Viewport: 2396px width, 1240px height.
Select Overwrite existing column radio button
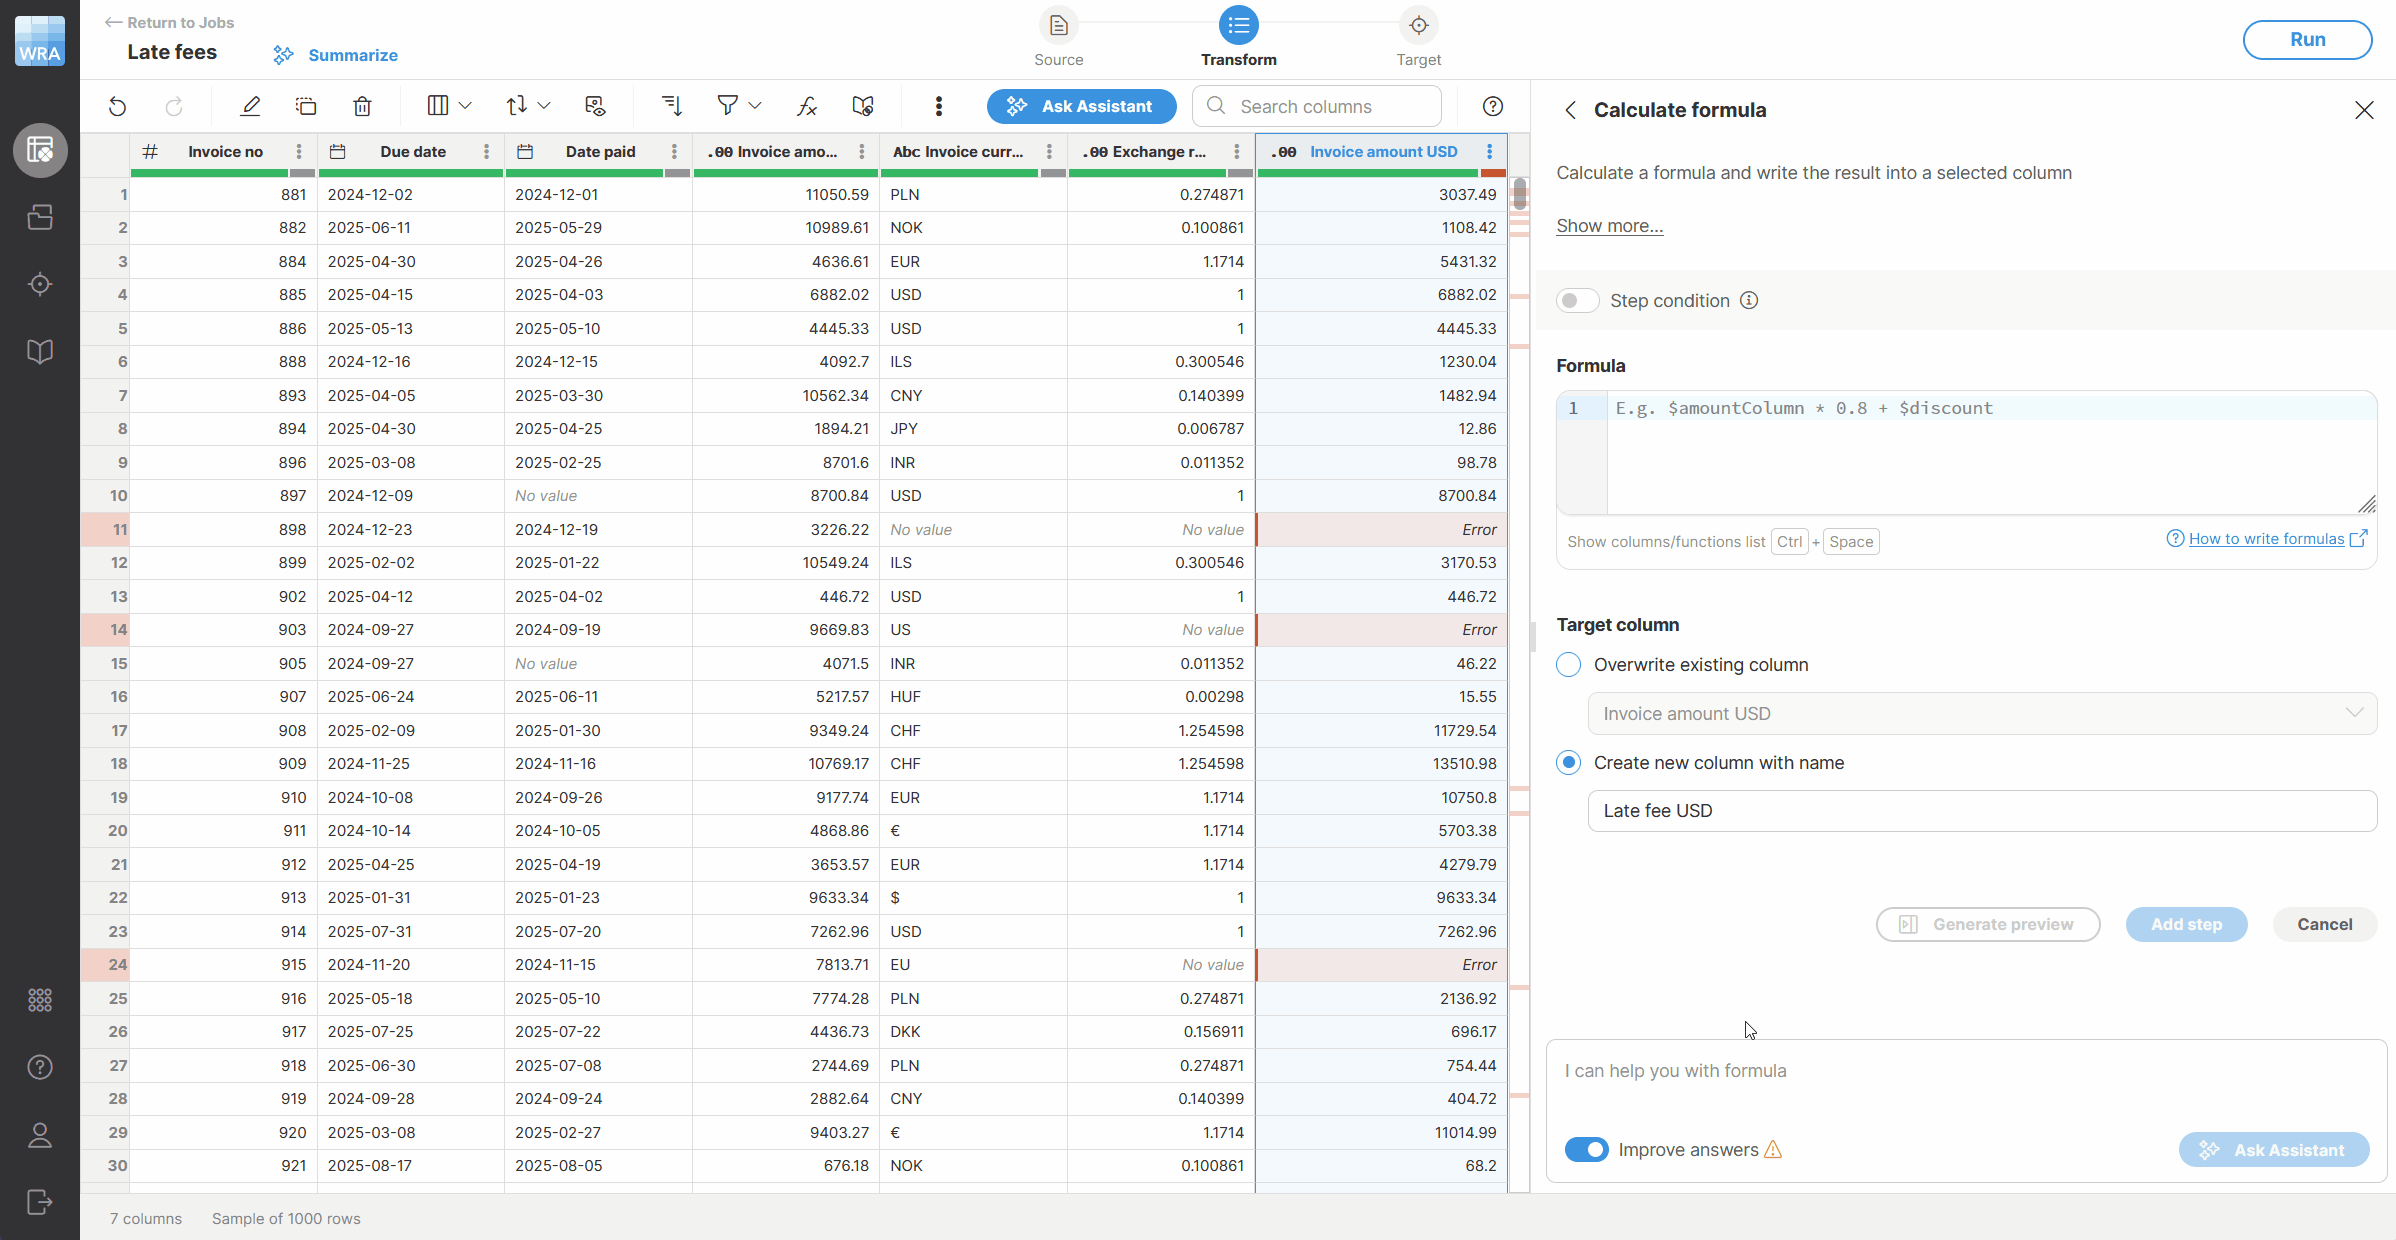[x=1567, y=664]
